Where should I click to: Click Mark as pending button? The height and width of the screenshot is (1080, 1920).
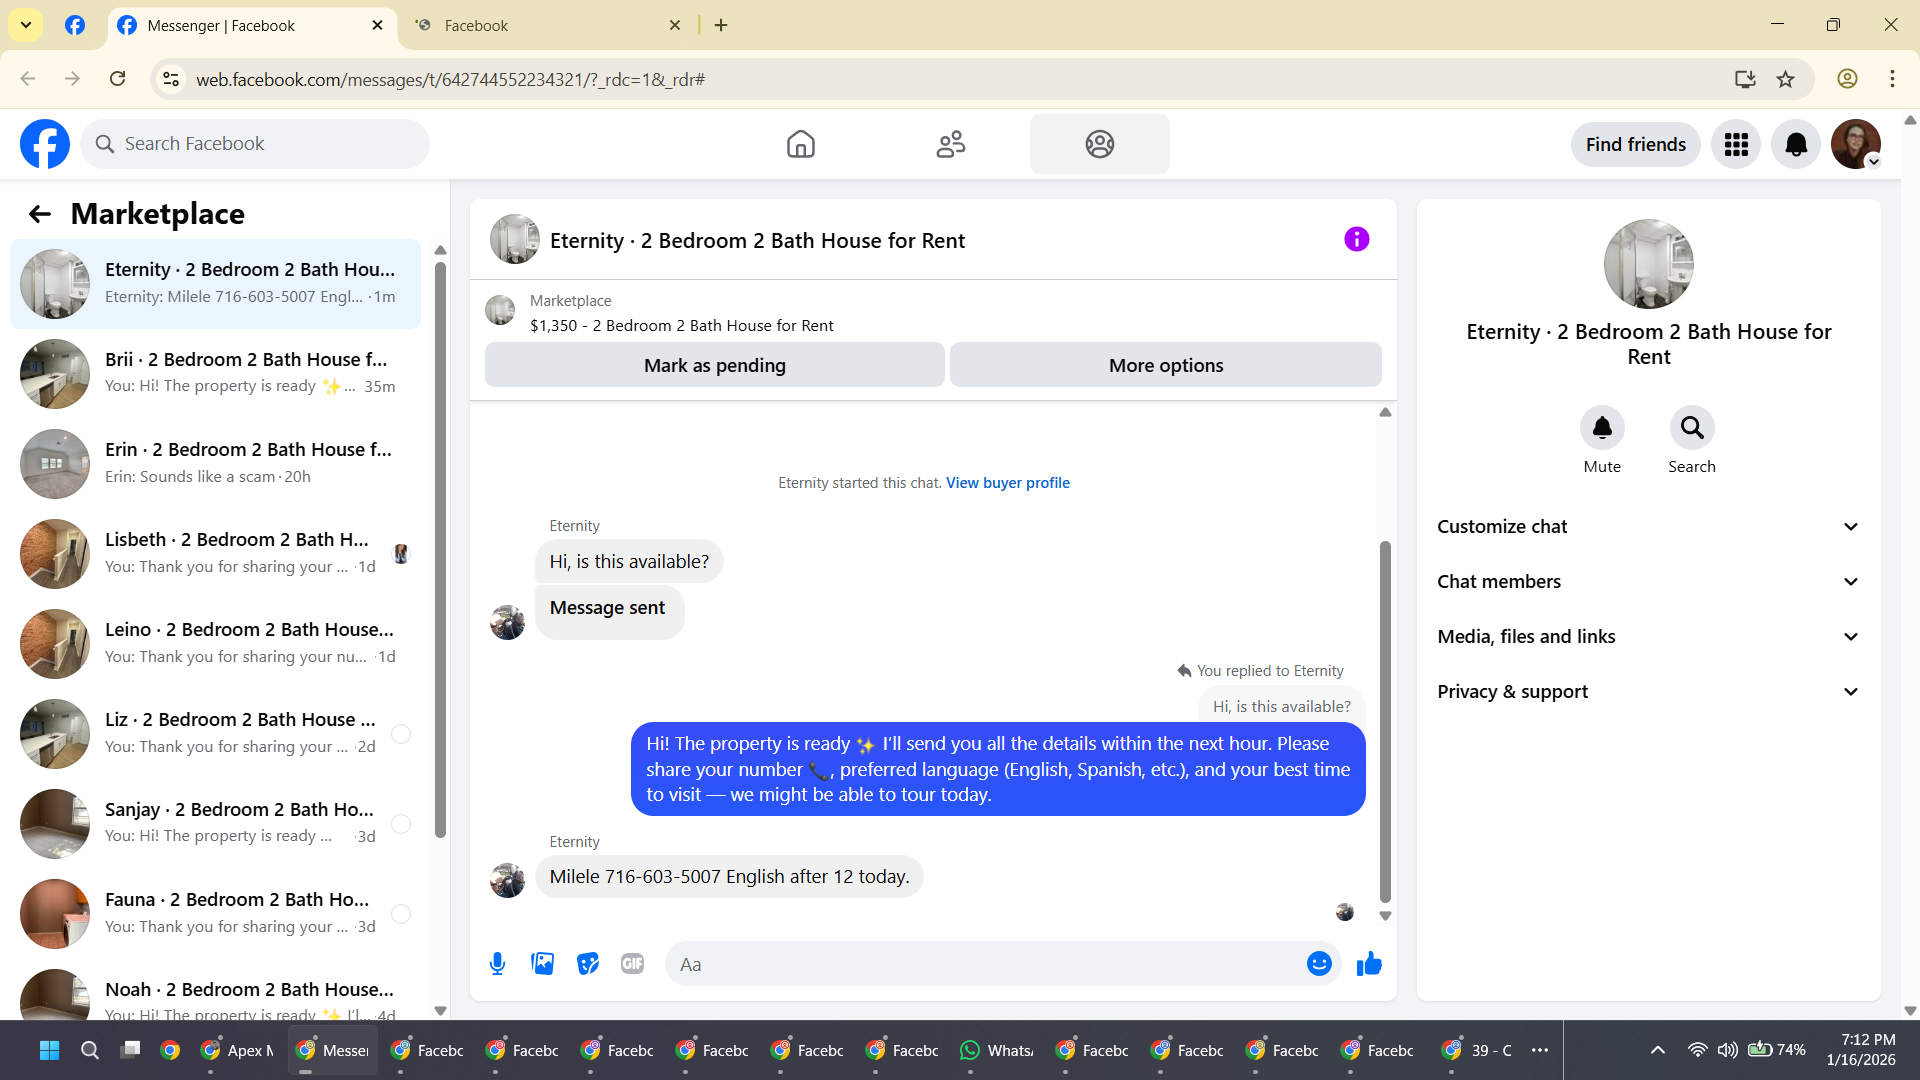pyautogui.click(x=714, y=366)
